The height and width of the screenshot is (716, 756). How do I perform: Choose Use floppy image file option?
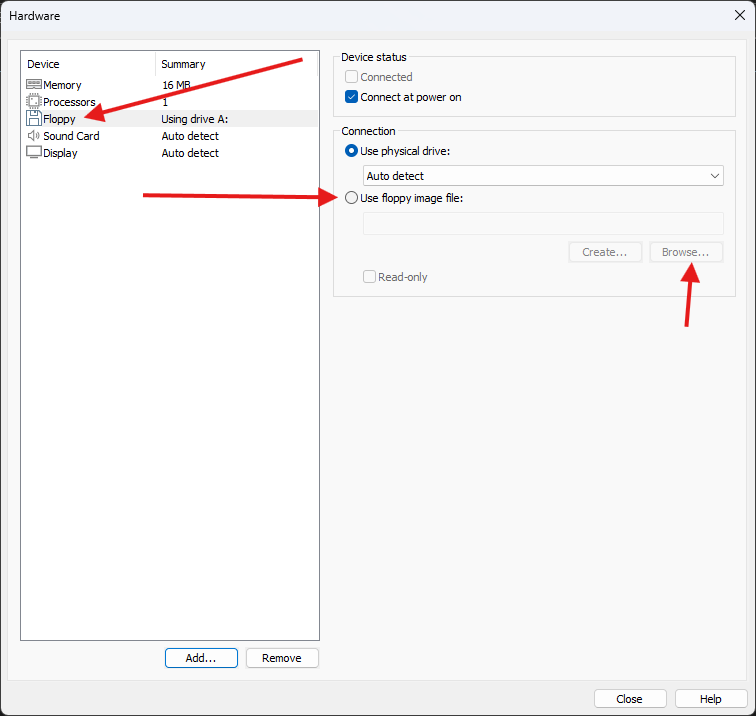click(x=351, y=198)
